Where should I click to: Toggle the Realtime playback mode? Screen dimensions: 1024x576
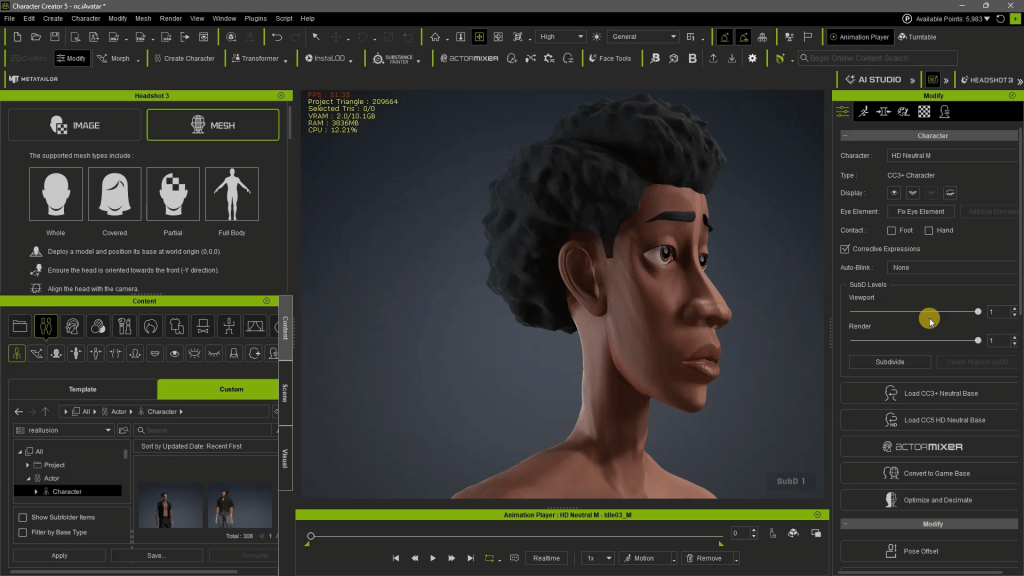click(546, 558)
